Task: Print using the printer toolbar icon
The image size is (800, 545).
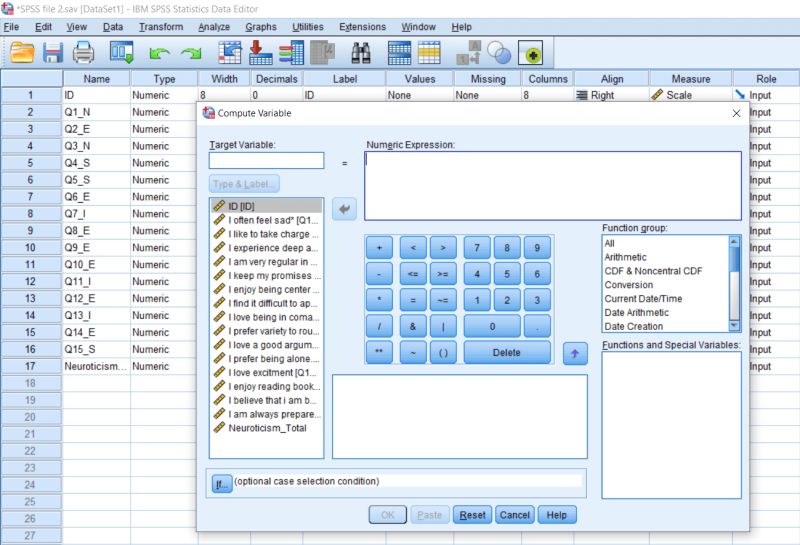Action: click(x=83, y=53)
